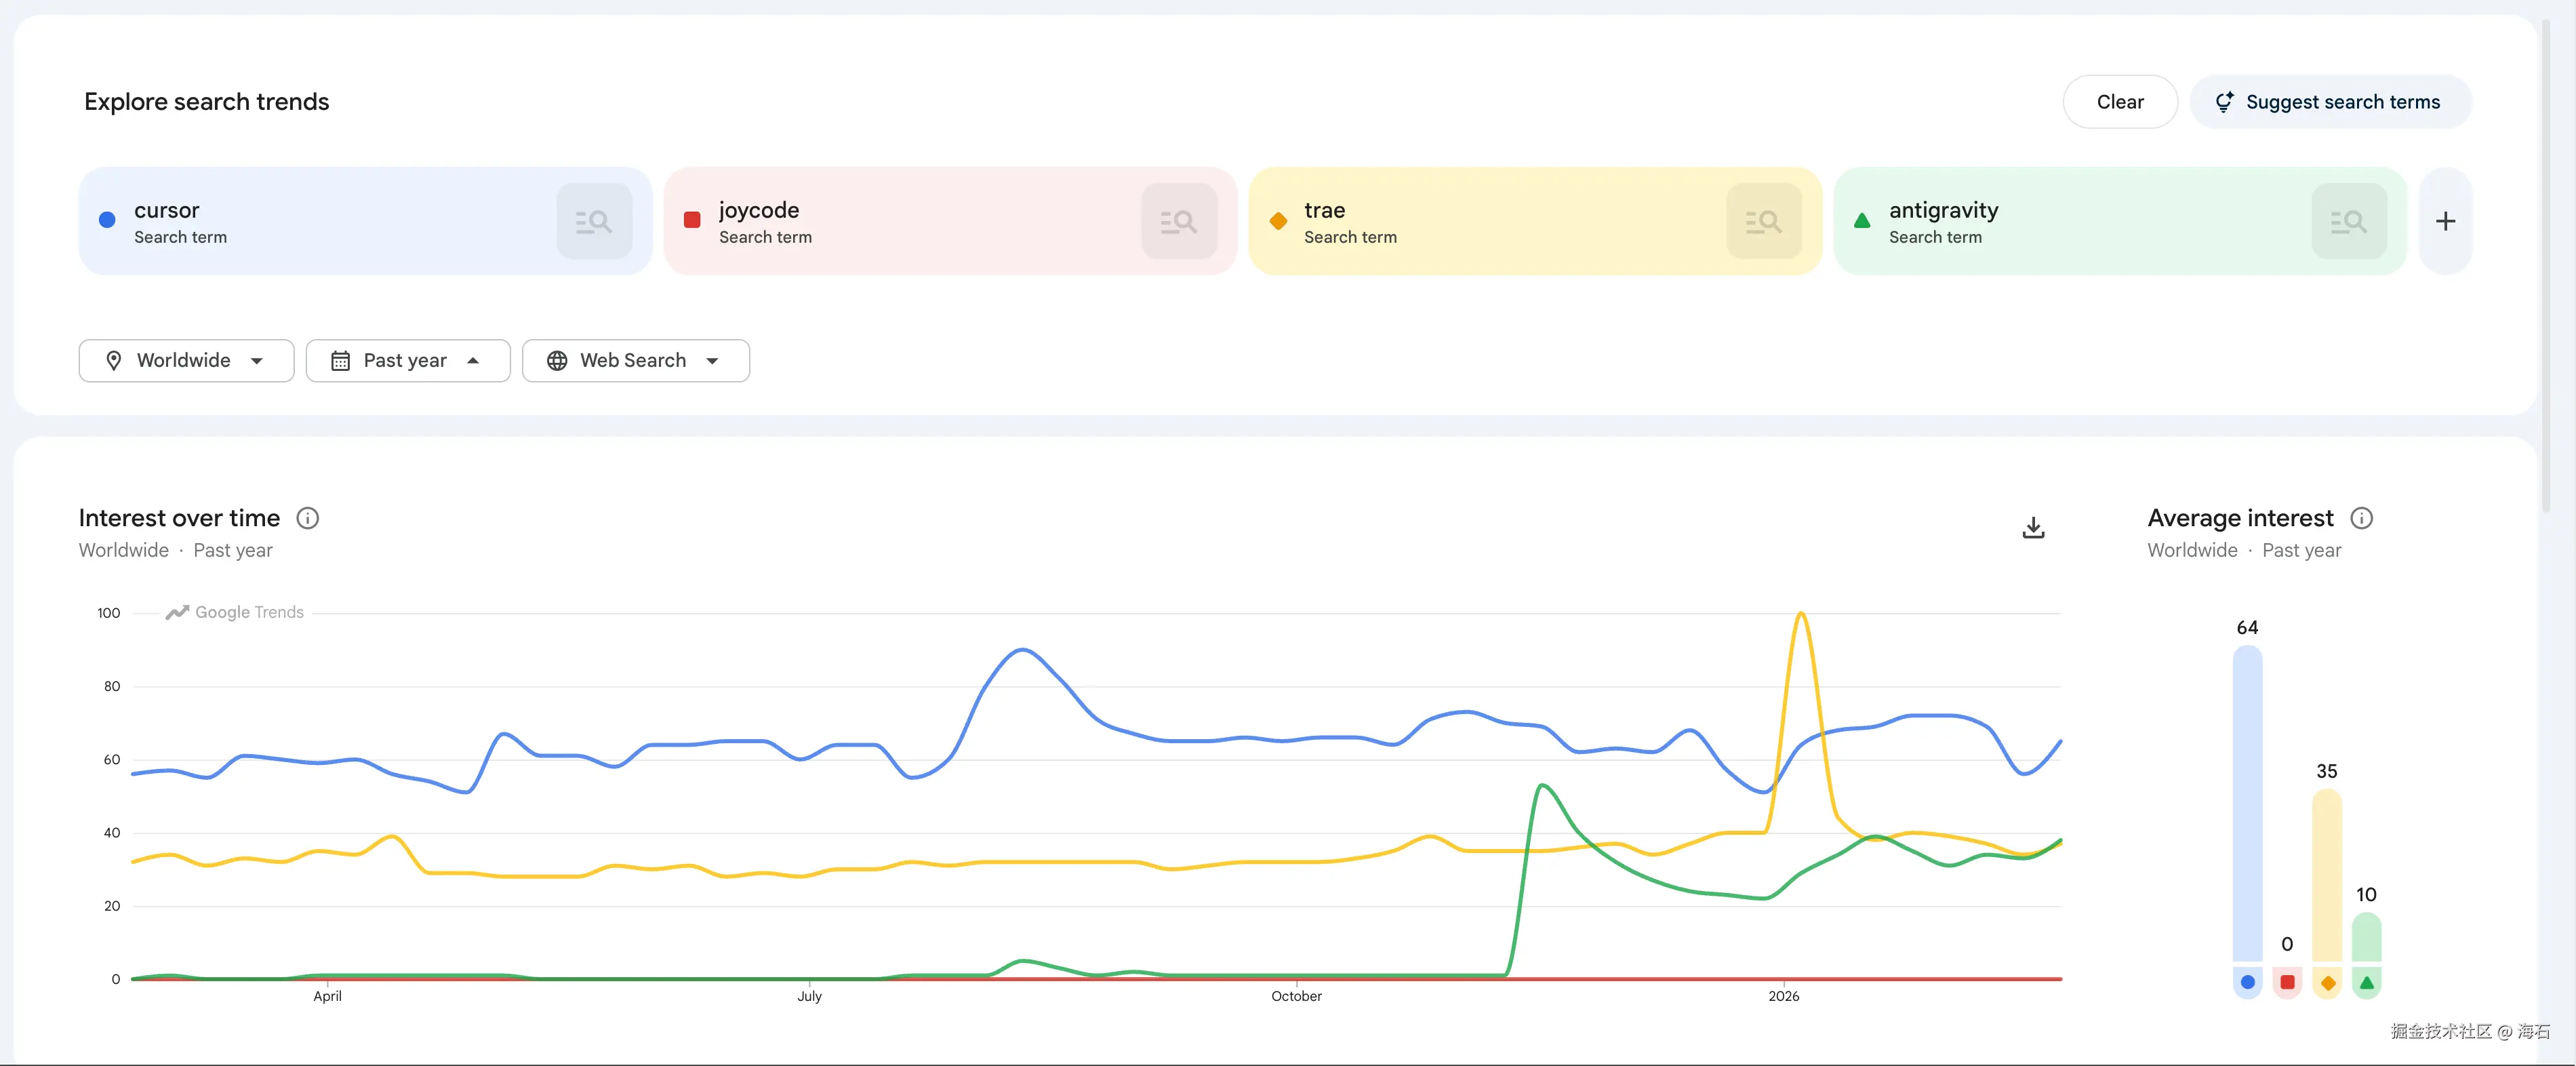
Task: Click the green antigravity legend triangle under Average interest
Action: click(x=2366, y=982)
